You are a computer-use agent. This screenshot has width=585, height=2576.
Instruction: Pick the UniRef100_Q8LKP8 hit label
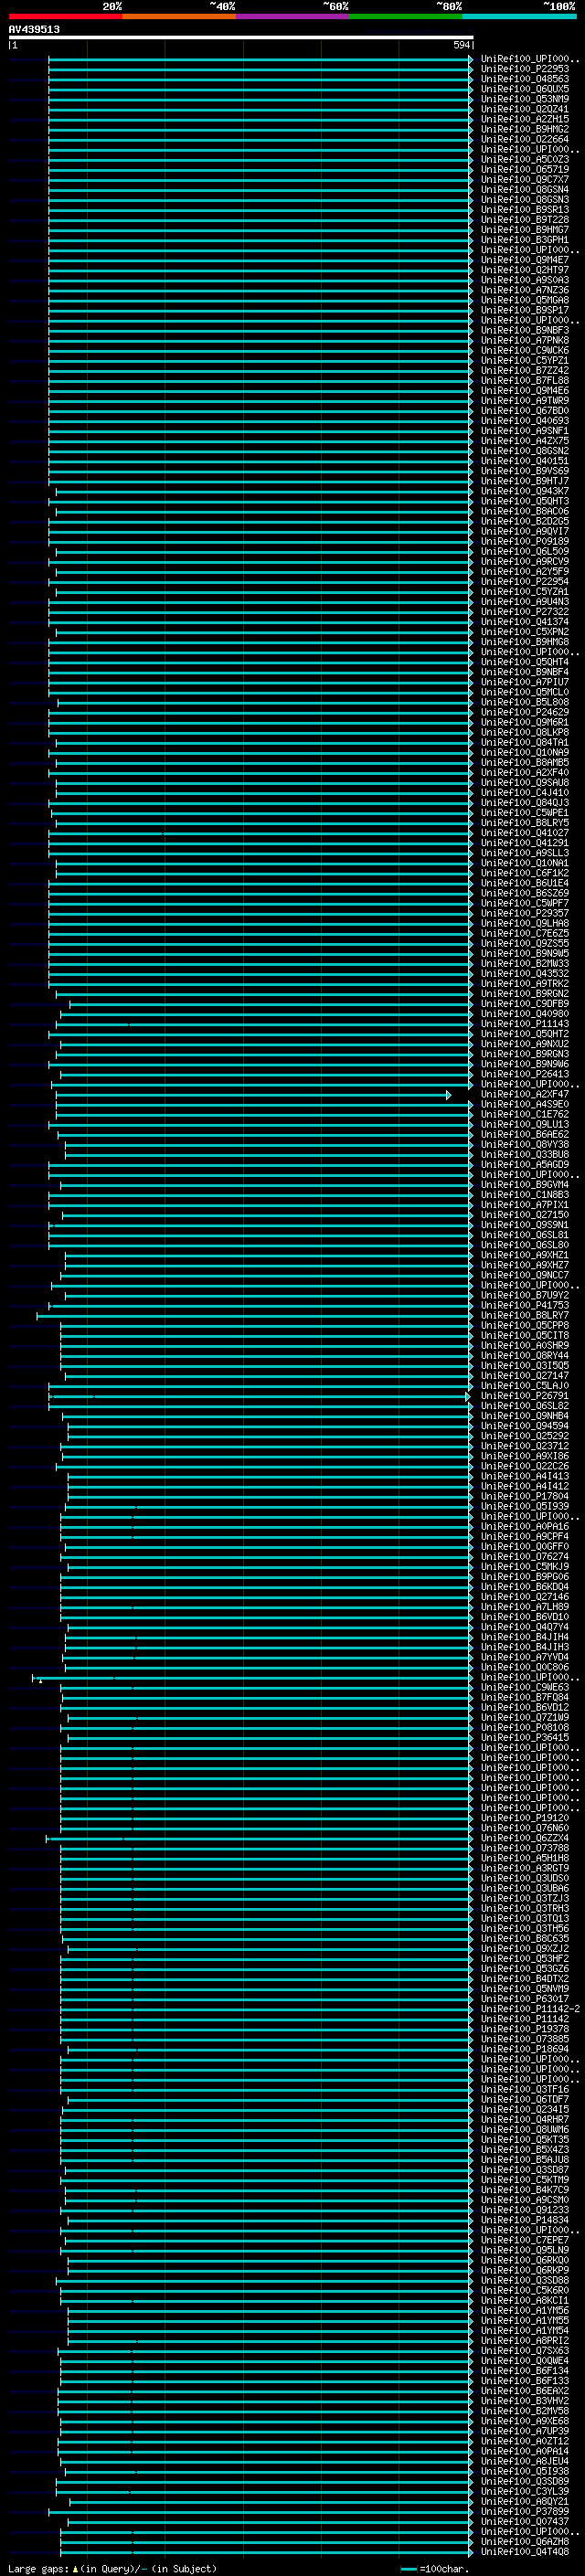(525, 733)
